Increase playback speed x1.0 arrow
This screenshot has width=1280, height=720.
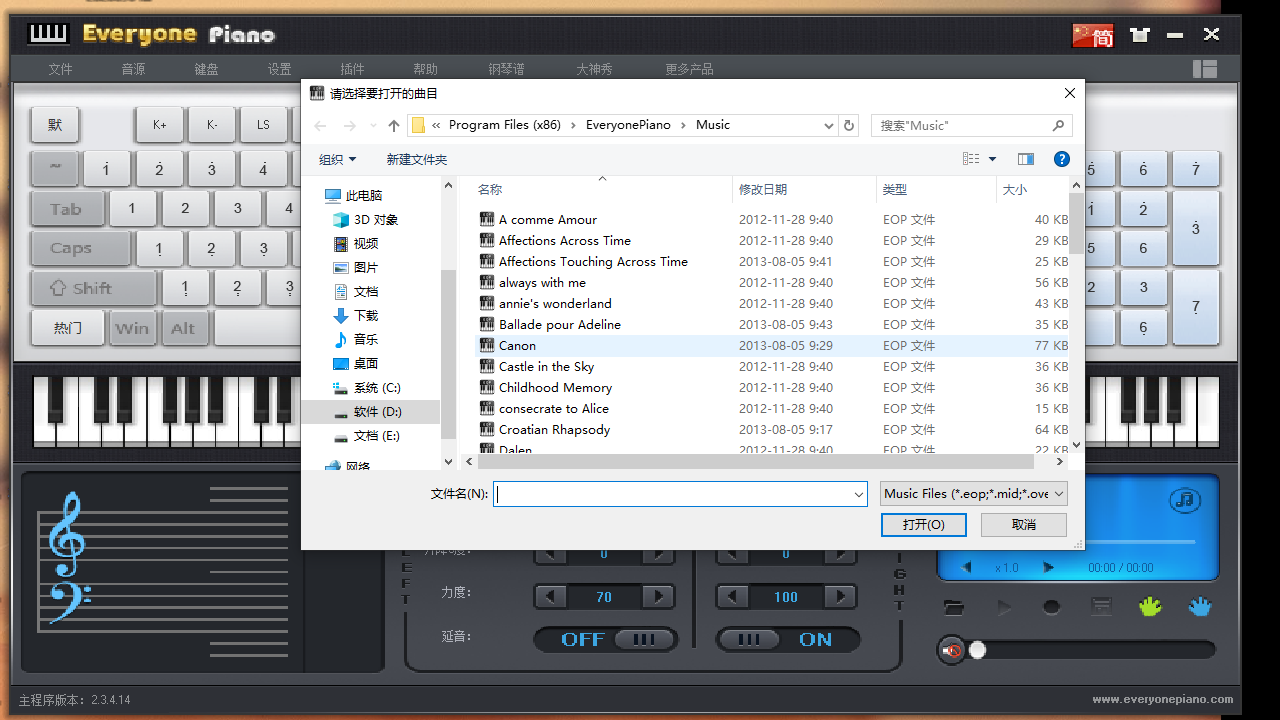pyautogui.click(x=1048, y=567)
